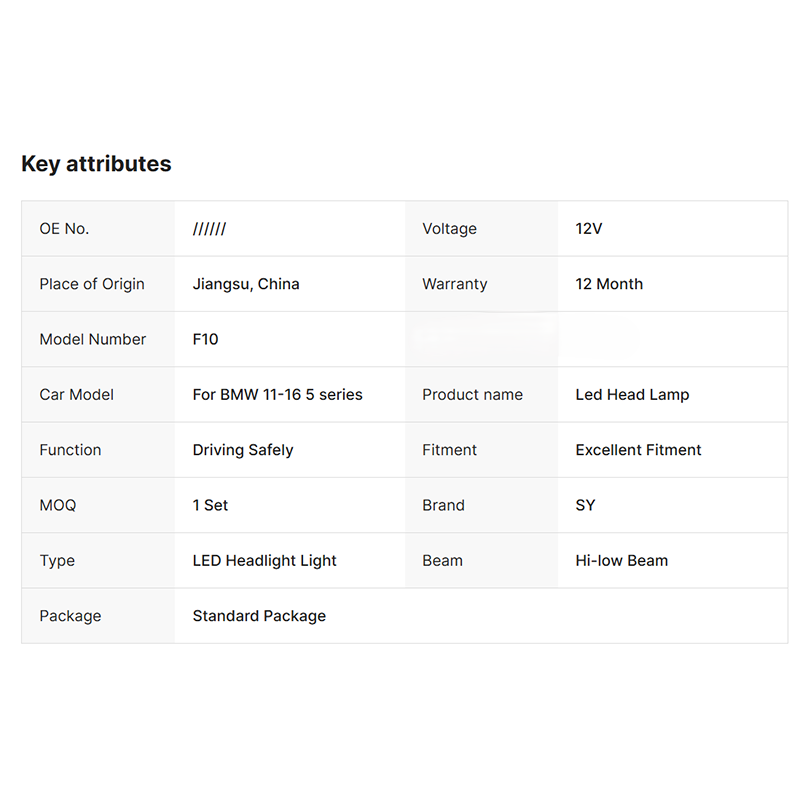Select the "SY" brand value
Image resolution: width=800 pixels, height=800 pixels.
pyautogui.click(x=585, y=505)
